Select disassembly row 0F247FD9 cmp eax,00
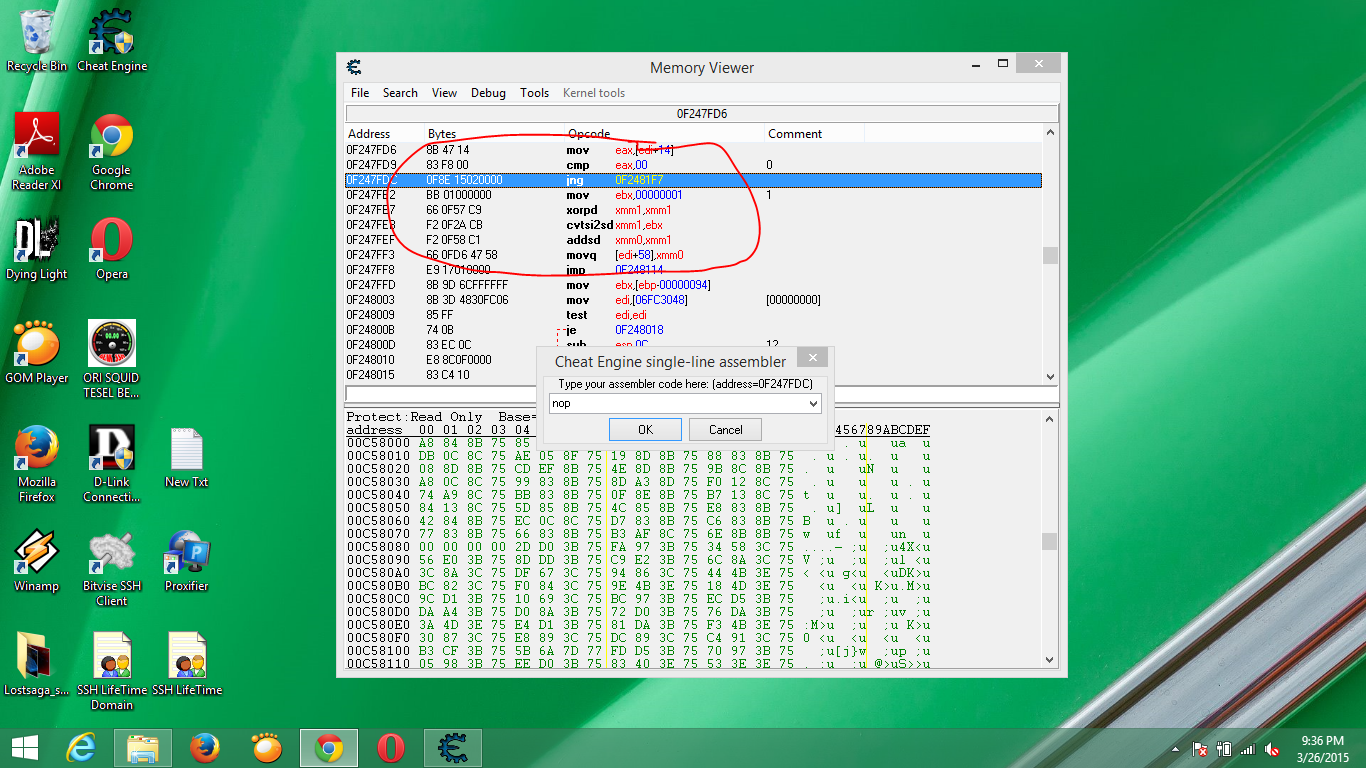Image resolution: width=1366 pixels, height=768 pixels. (694, 165)
